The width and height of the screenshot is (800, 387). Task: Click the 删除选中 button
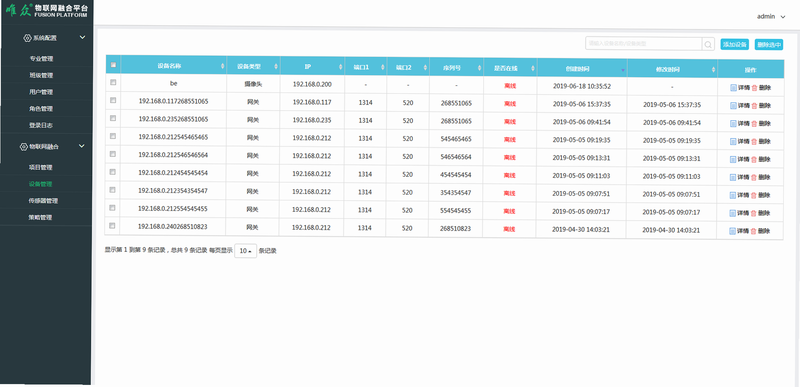769,44
